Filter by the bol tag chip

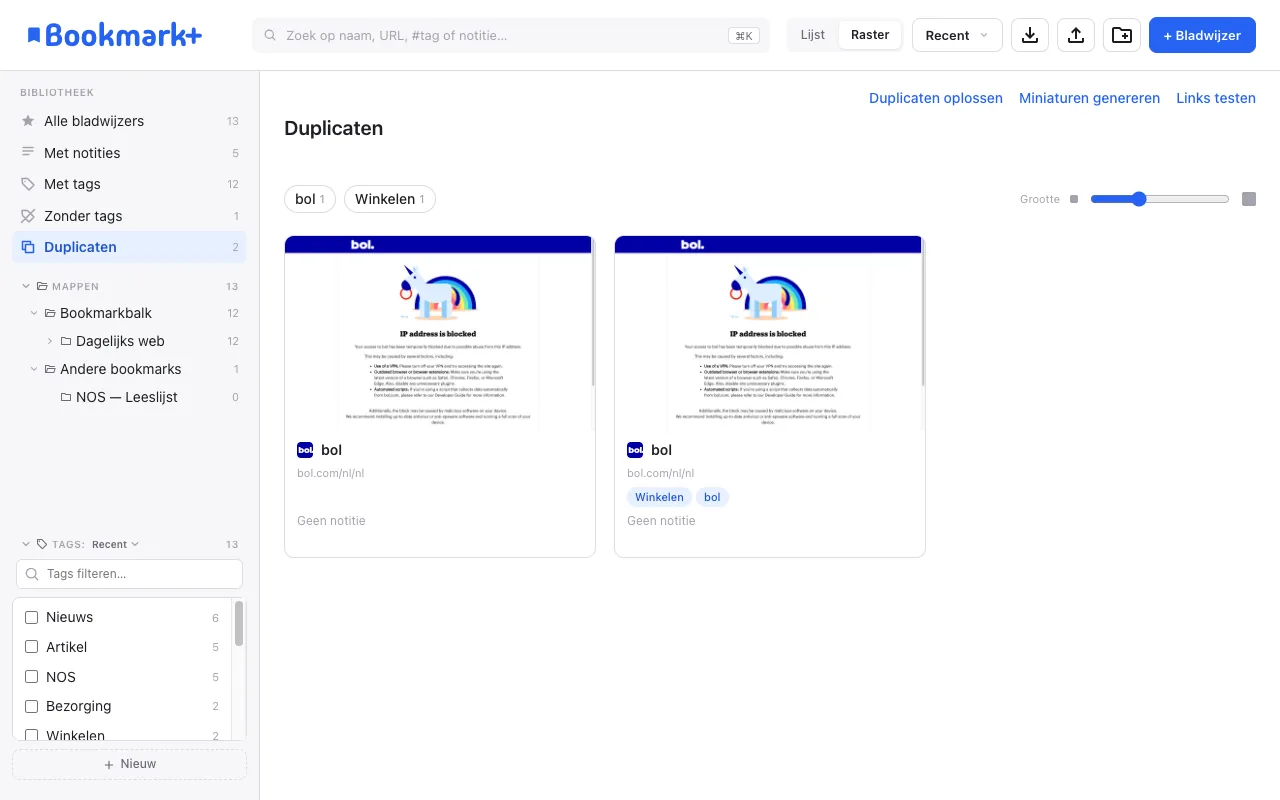click(x=310, y=199)
